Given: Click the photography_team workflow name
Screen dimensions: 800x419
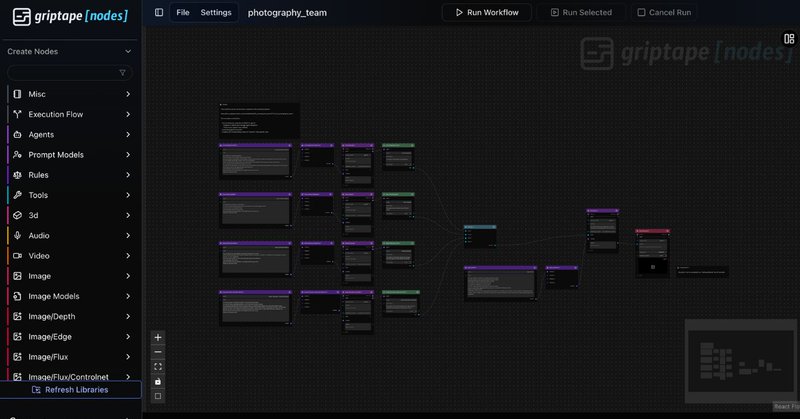Looking at the screenshot, I should click(287, 13).
